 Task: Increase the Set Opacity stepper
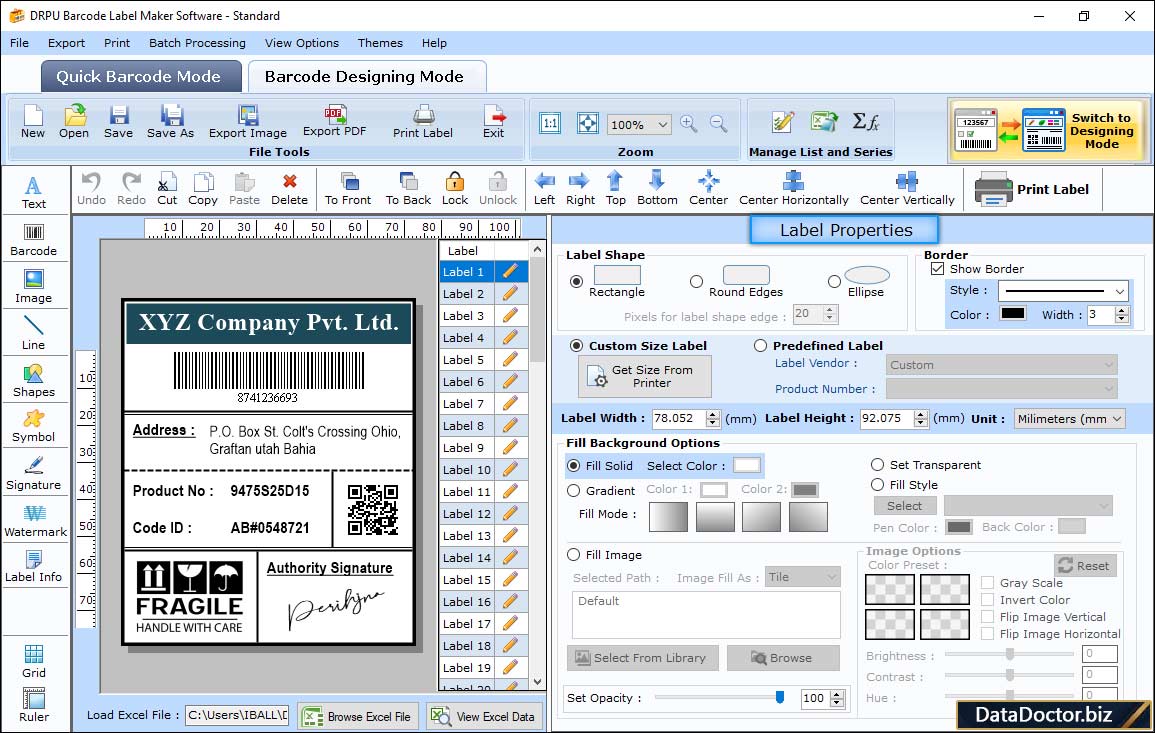click(837, 694)
